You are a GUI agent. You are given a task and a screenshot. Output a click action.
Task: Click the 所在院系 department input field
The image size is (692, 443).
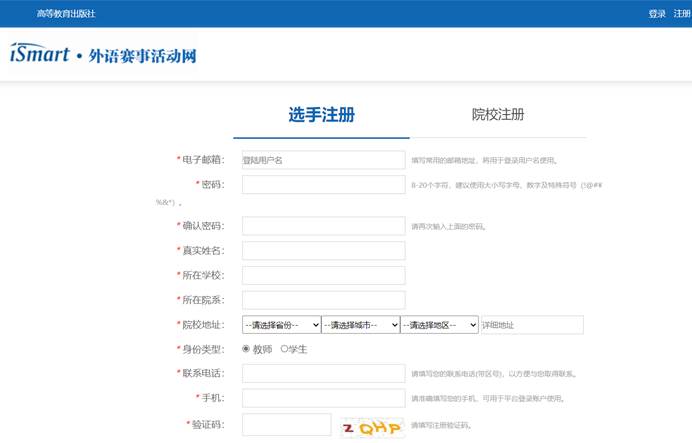point(323,300)
